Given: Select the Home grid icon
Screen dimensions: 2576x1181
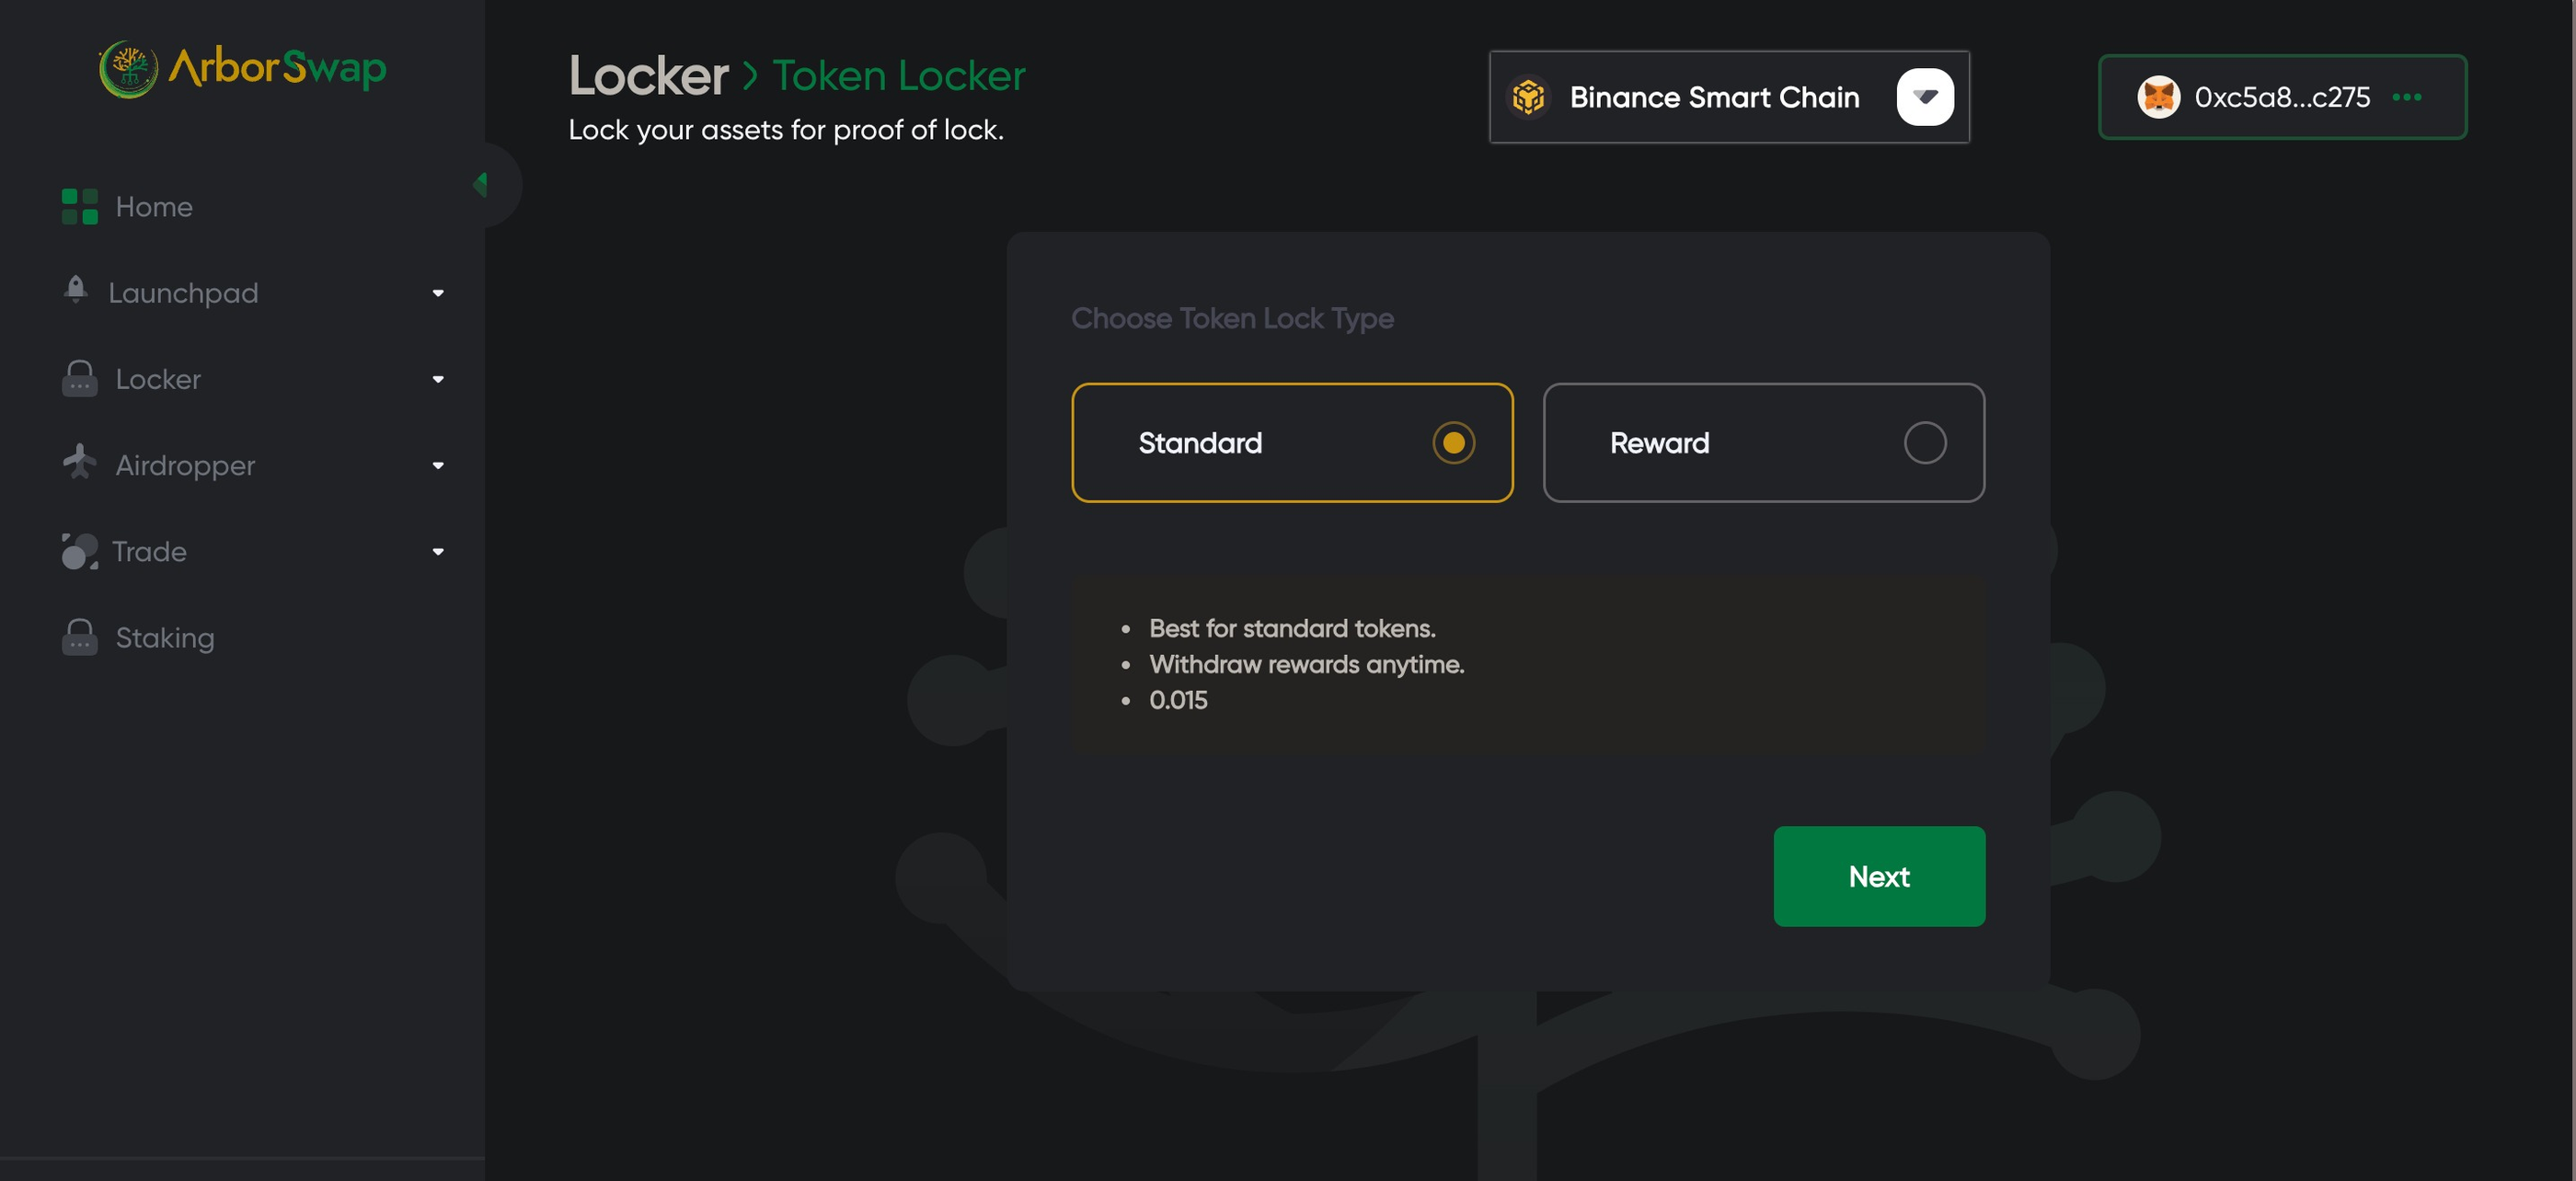Looking at the screenshot, I should point(79,206).
